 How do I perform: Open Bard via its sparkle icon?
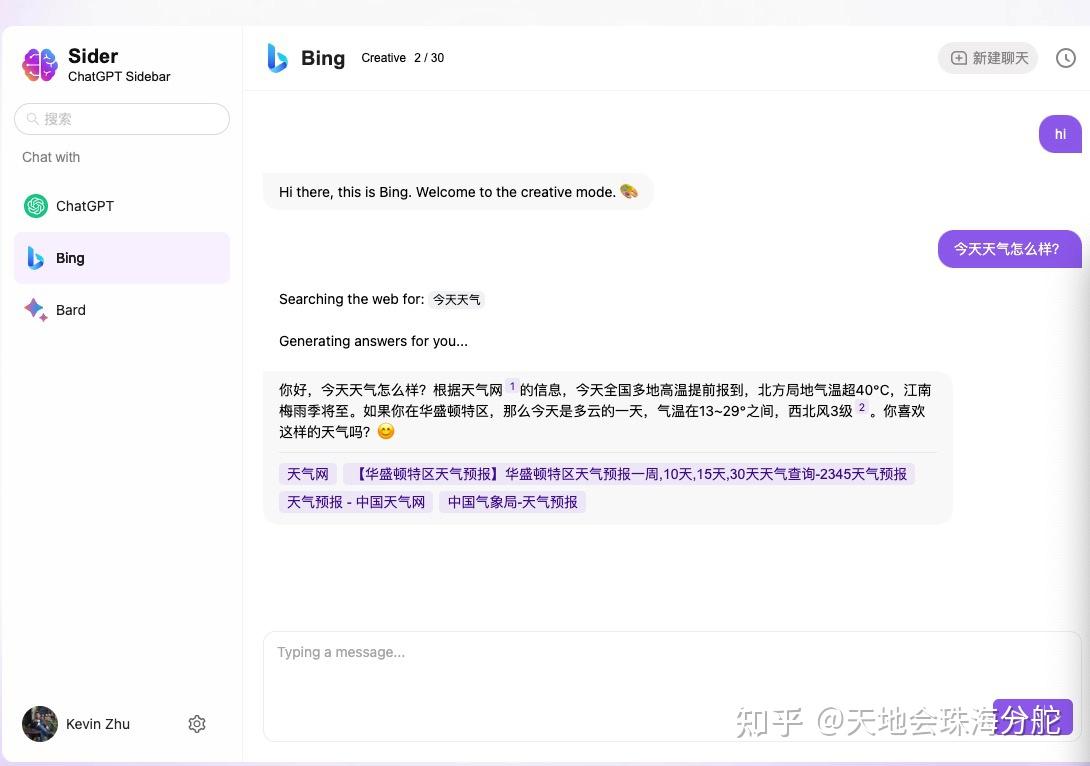coord(36,310)
